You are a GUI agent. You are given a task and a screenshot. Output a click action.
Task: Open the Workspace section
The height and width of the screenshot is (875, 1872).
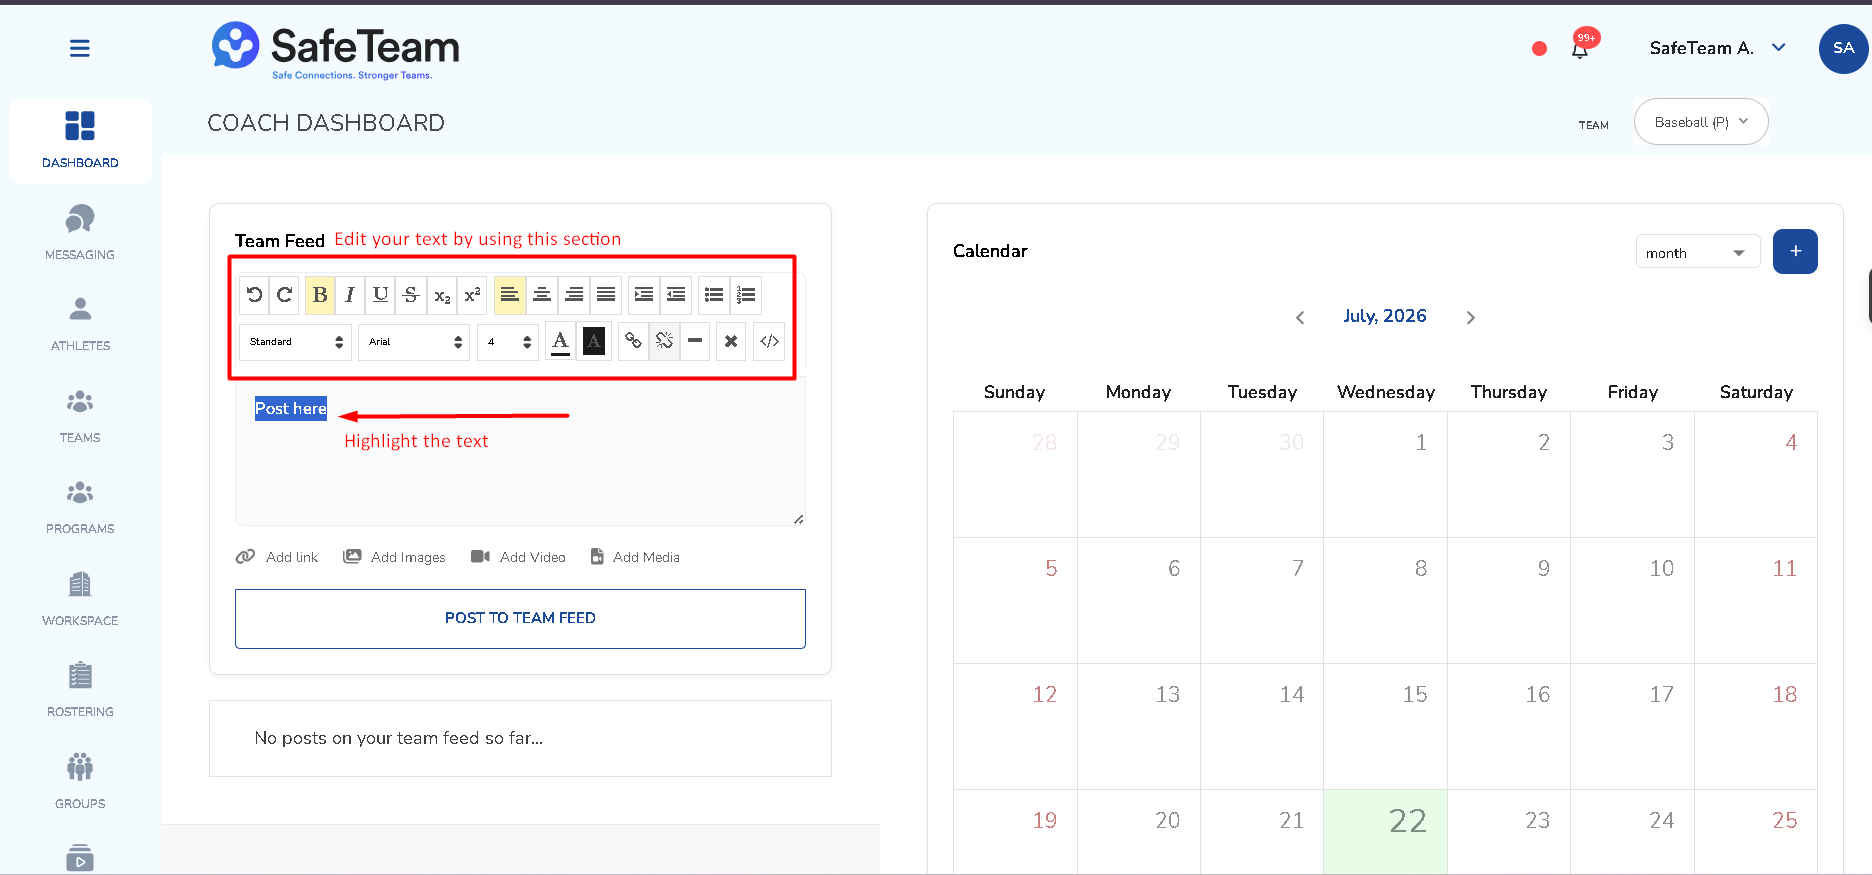(80, 599)
